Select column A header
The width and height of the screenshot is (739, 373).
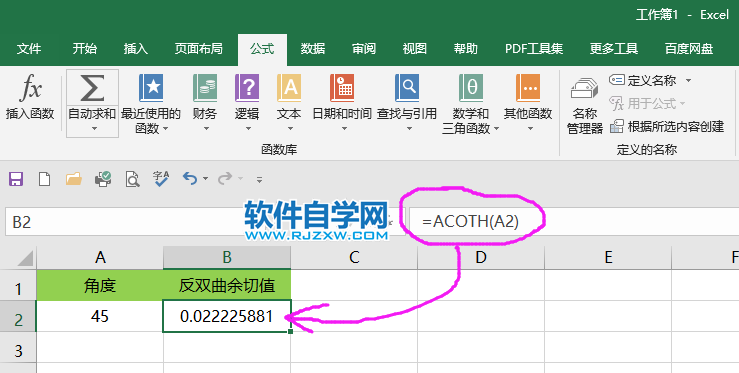[100, 257]
